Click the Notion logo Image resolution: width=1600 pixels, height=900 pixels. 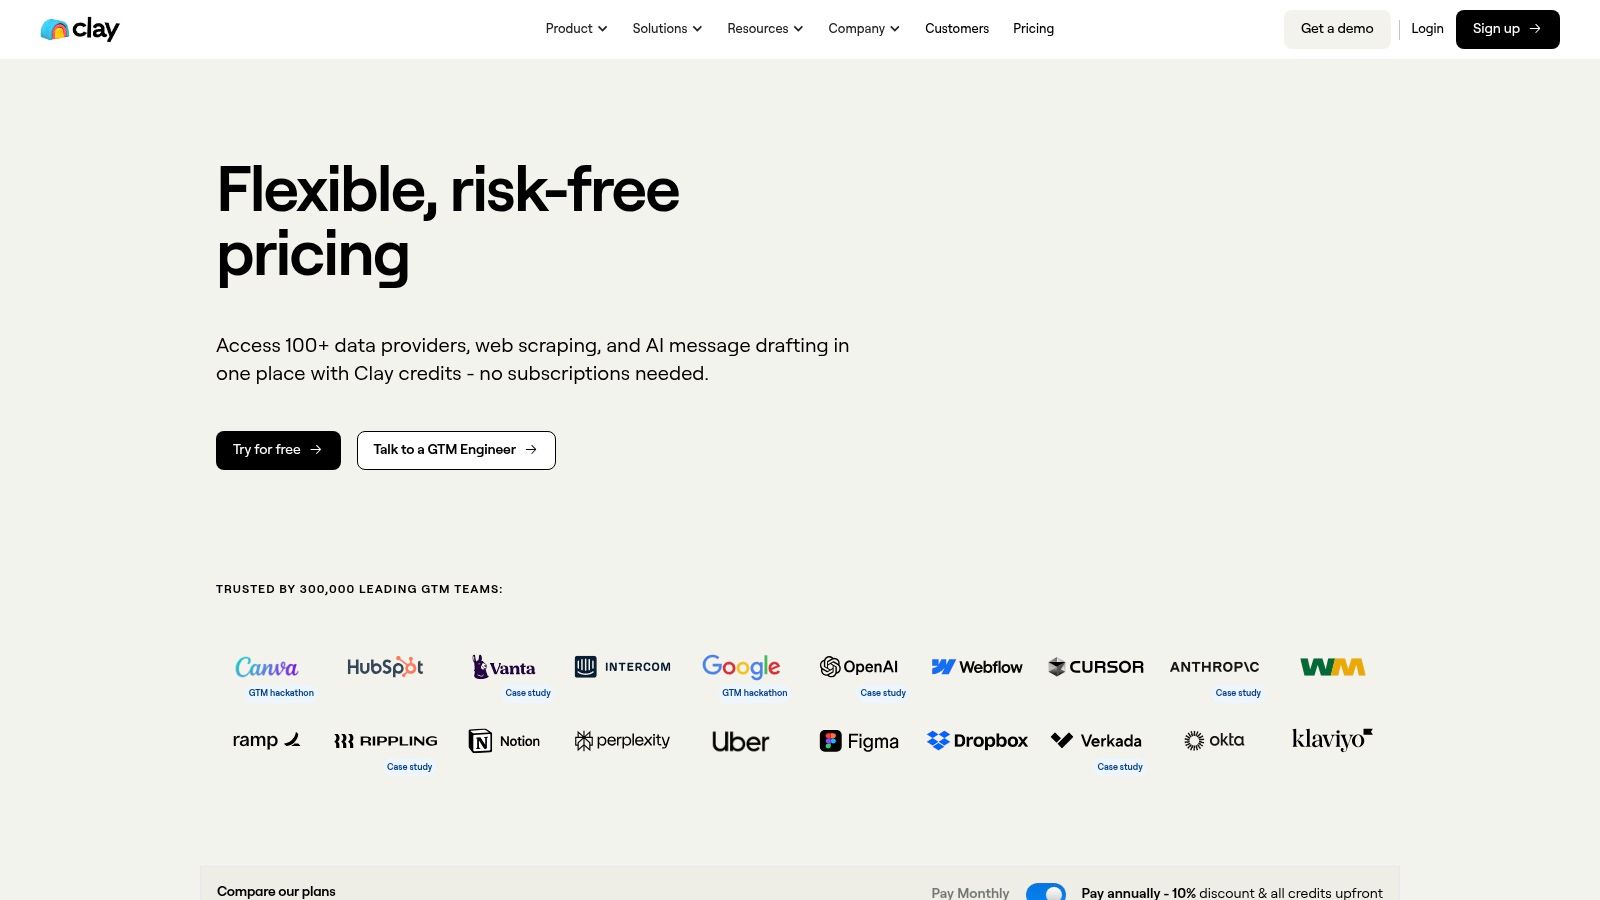click(x=504, y=741)
